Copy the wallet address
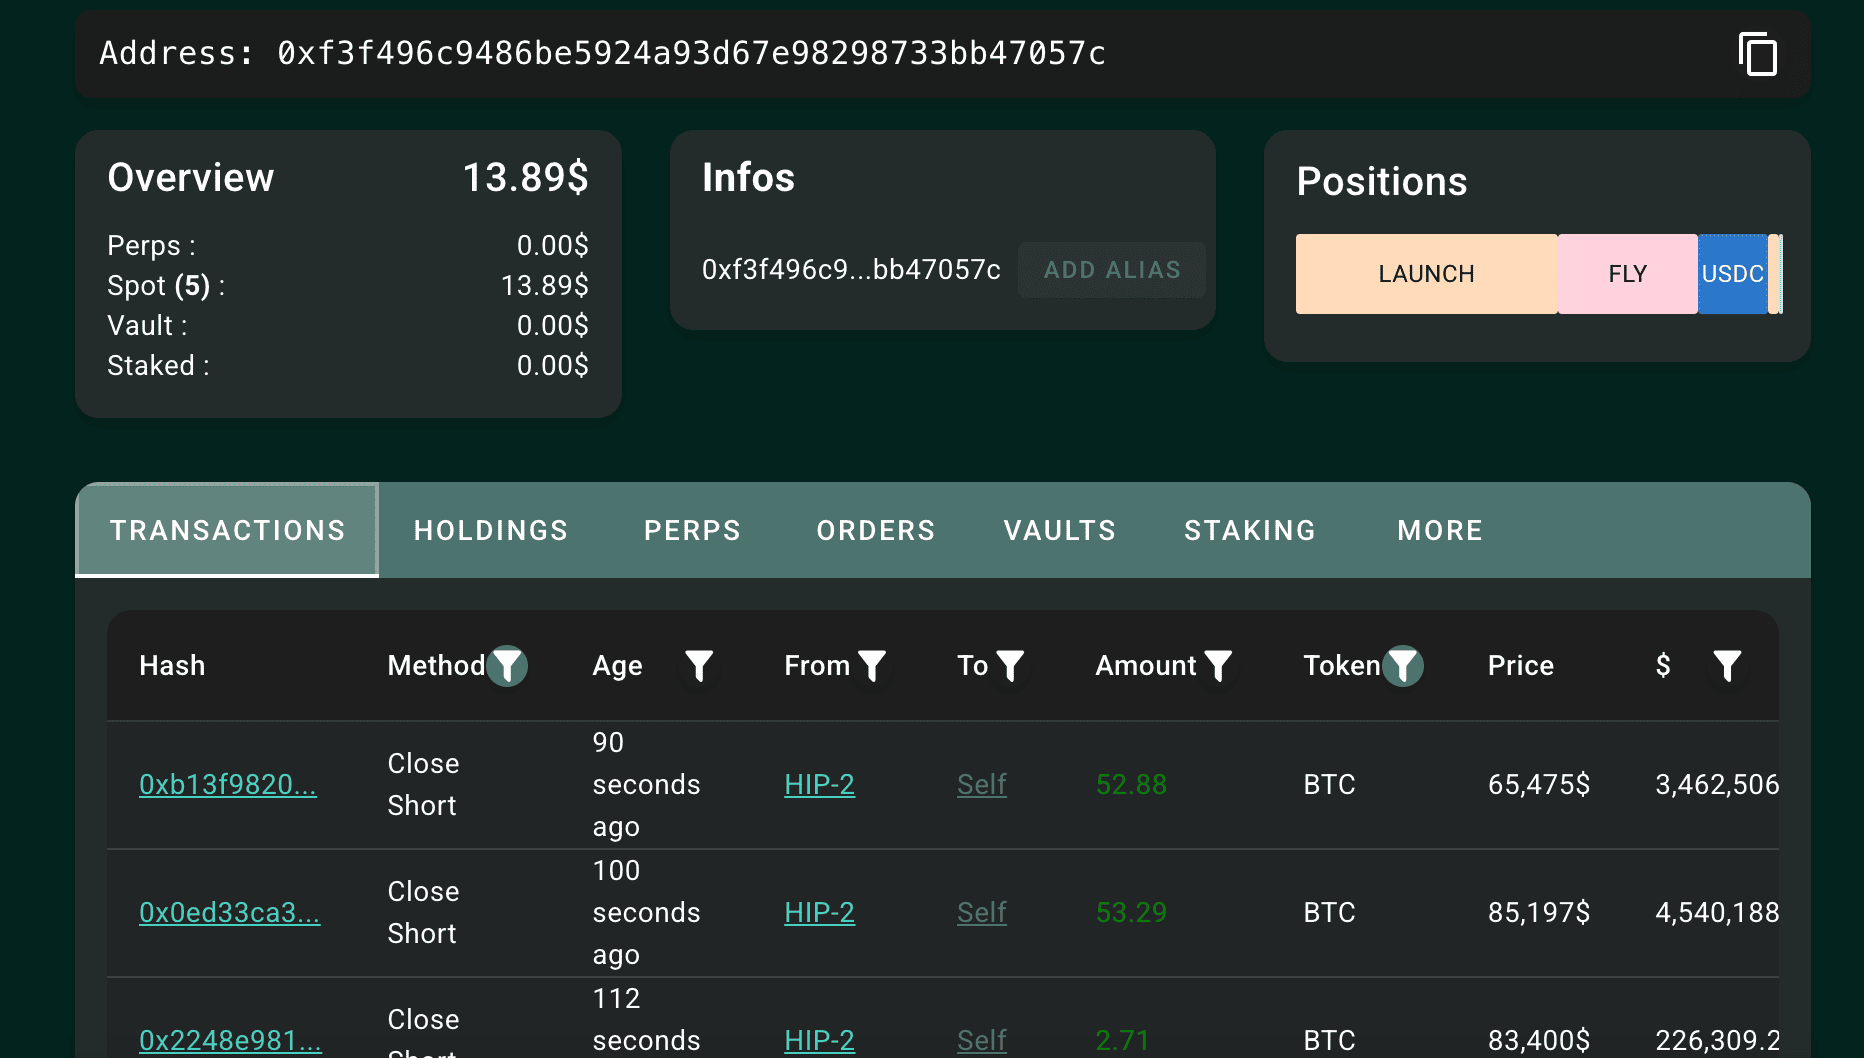Screen dimensions: 1864x1058 click(1758, 55)
